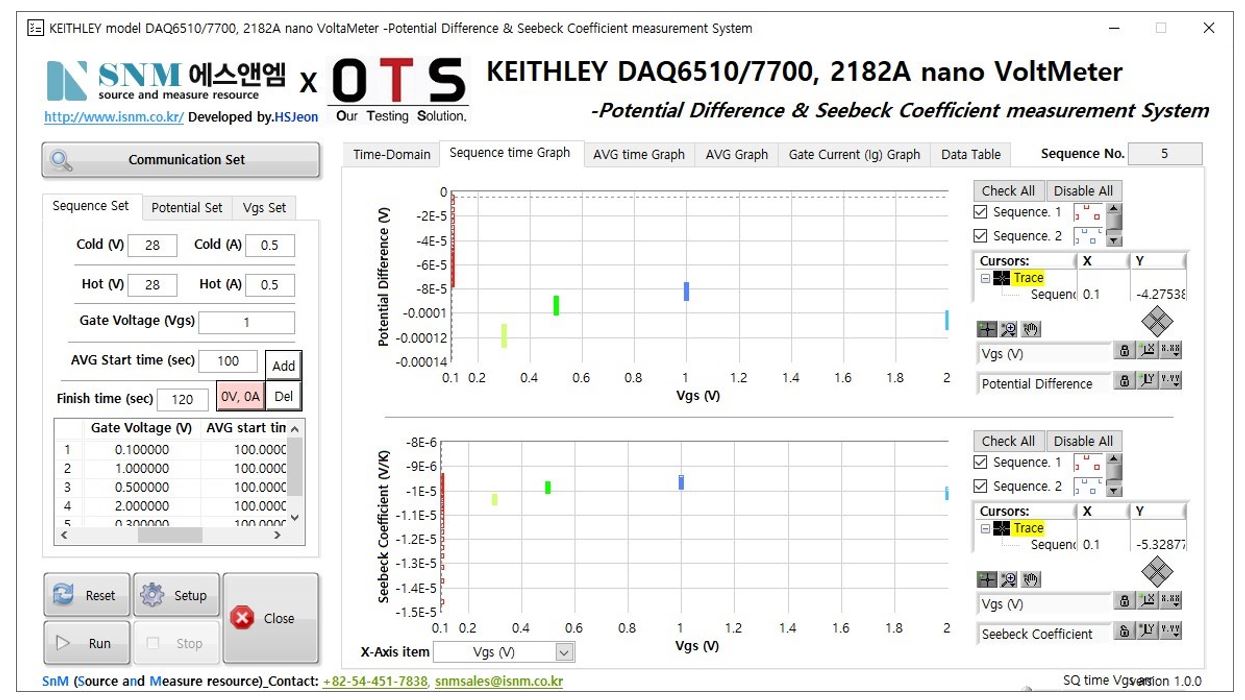Viewport: 1245px width, 700px height.
Task: Click the cursor mover diamond in top graph
Action: coord(1158,321)
